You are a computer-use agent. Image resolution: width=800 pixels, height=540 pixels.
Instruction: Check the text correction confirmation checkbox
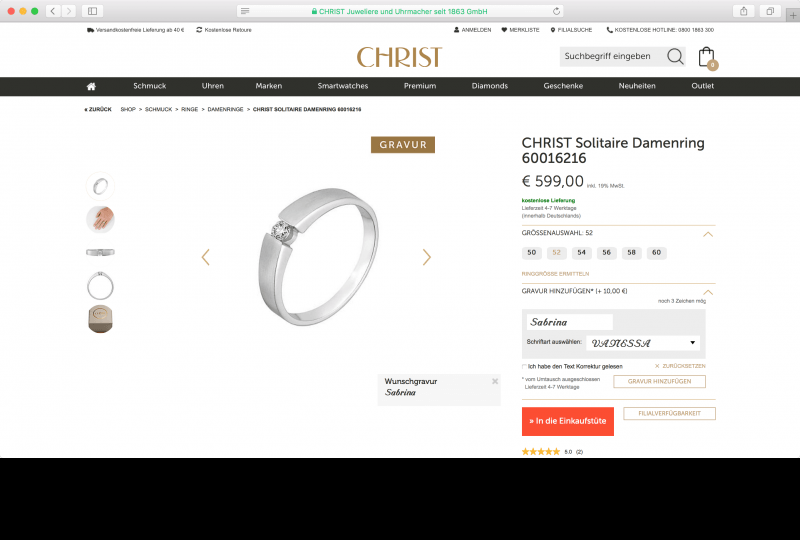(x=524, y=366)
